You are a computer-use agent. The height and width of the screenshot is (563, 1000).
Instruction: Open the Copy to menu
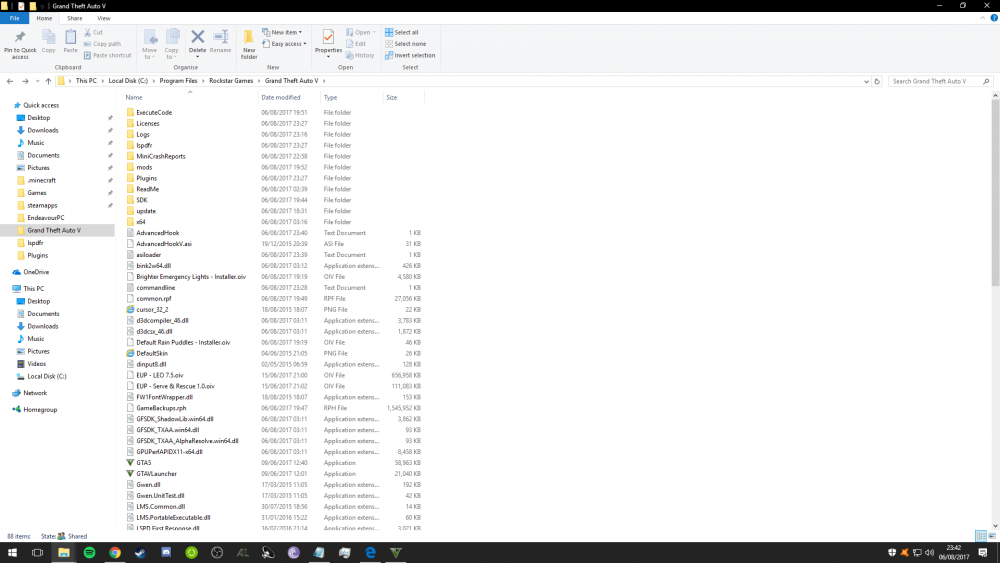coord(172,44)
